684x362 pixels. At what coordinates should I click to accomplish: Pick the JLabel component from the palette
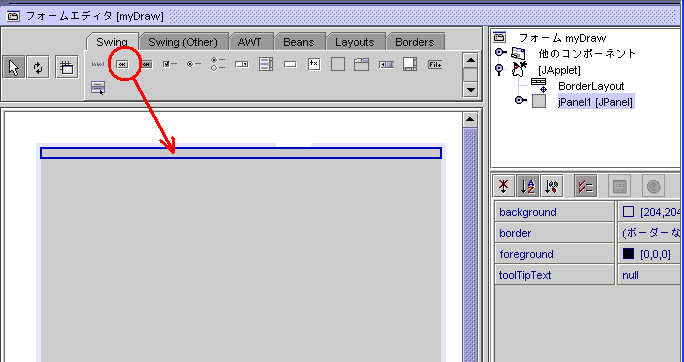(98, 65)
